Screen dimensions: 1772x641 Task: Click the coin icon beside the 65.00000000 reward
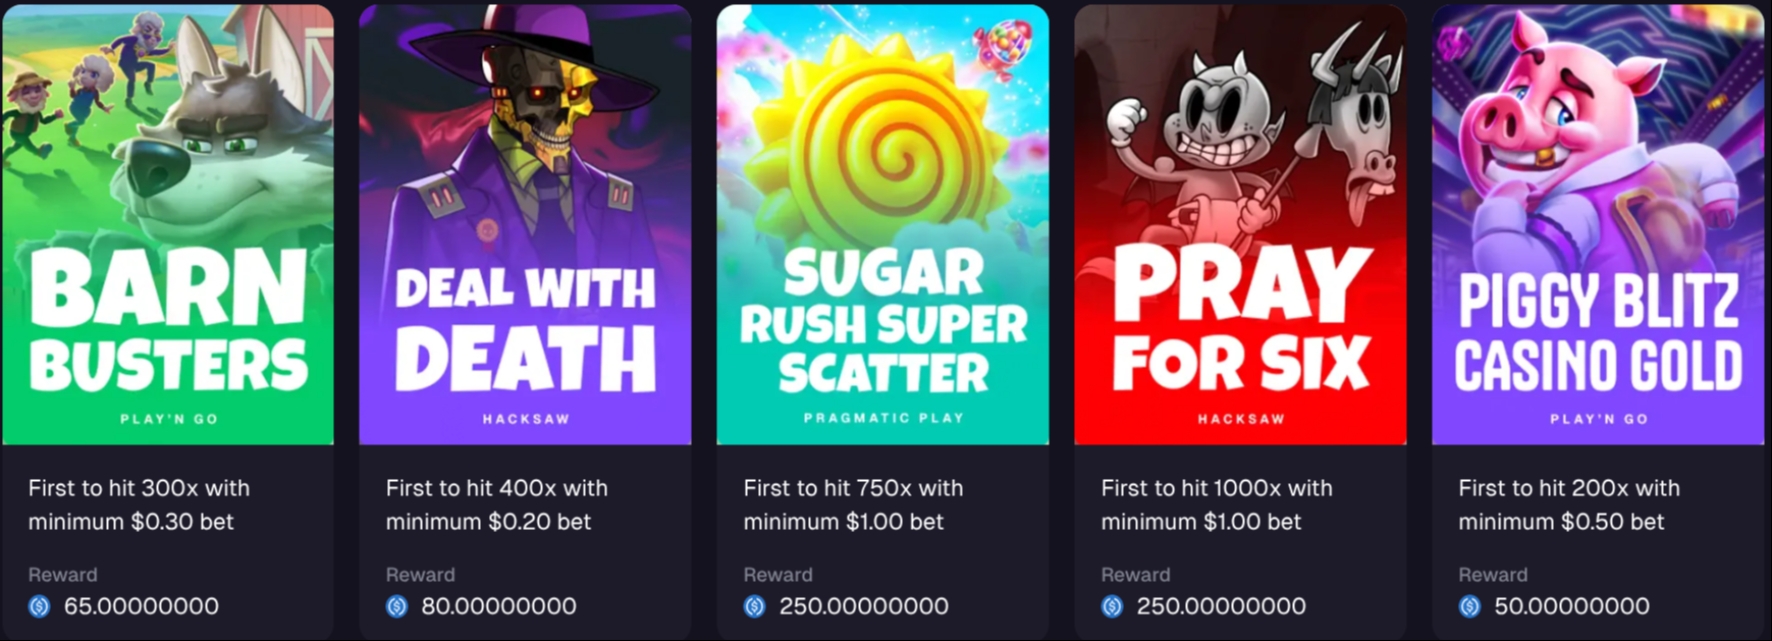[37, 606]
